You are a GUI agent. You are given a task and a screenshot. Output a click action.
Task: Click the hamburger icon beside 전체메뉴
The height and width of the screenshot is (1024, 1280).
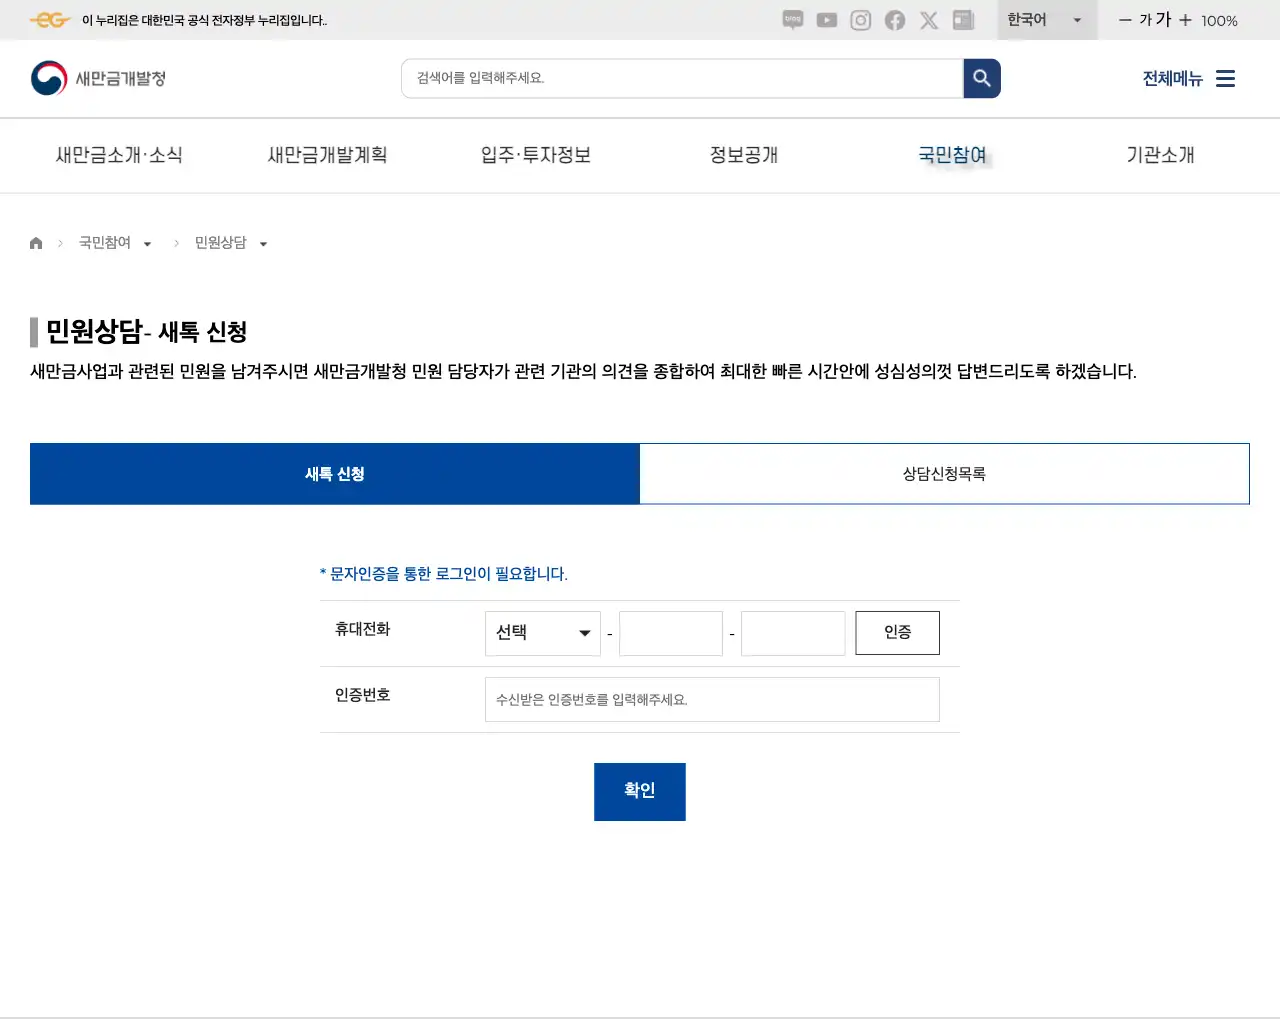1225,78
